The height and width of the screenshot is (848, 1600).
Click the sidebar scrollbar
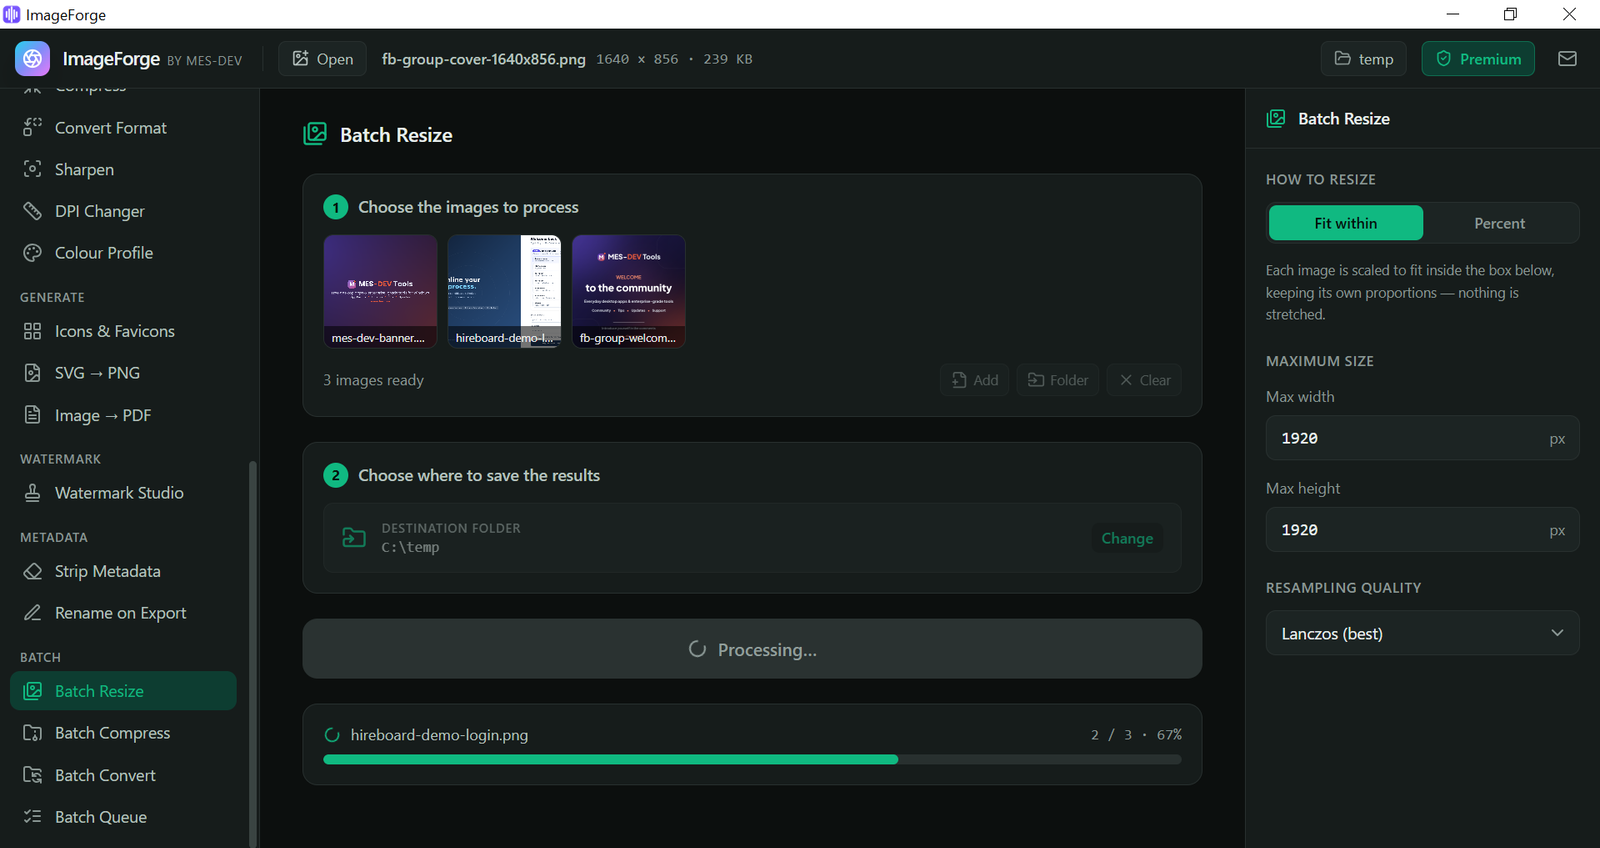(x=253, y=654)
